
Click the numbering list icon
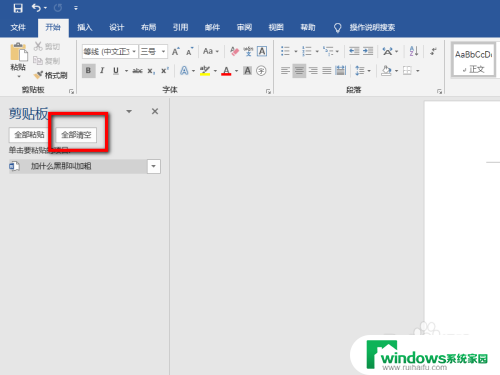[x=306, y=51]
